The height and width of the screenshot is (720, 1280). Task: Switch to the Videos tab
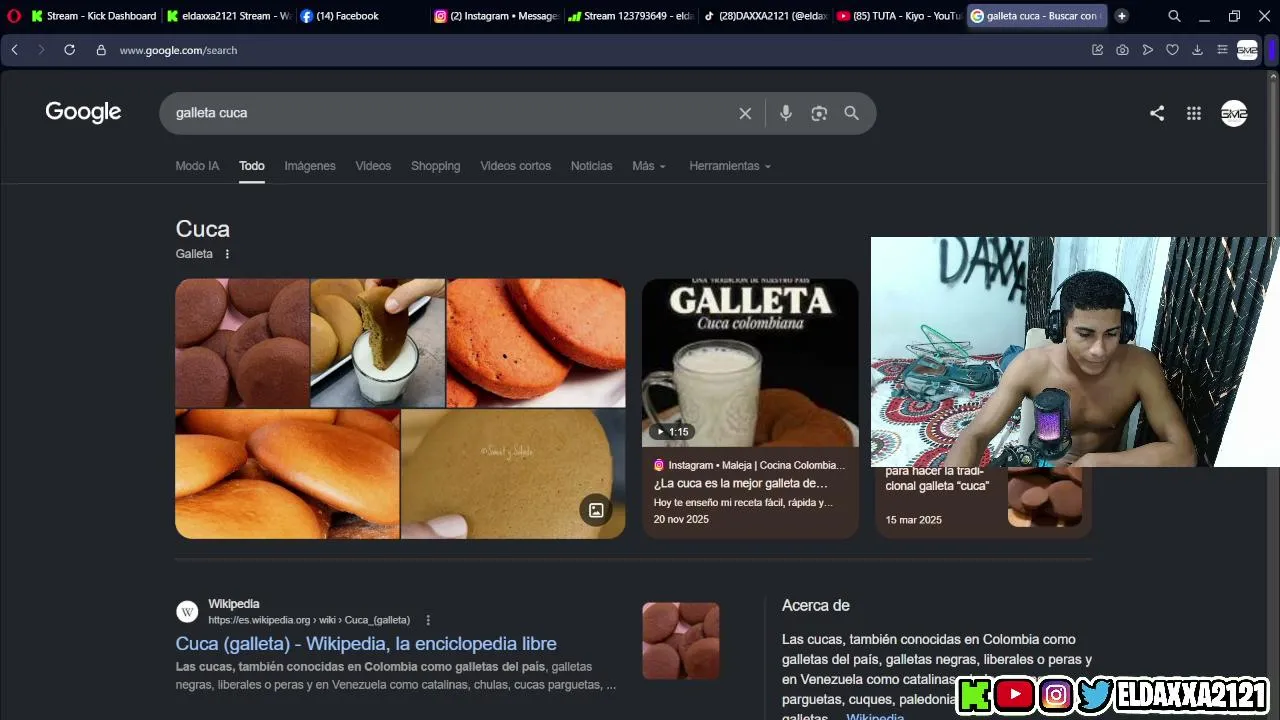373,166
